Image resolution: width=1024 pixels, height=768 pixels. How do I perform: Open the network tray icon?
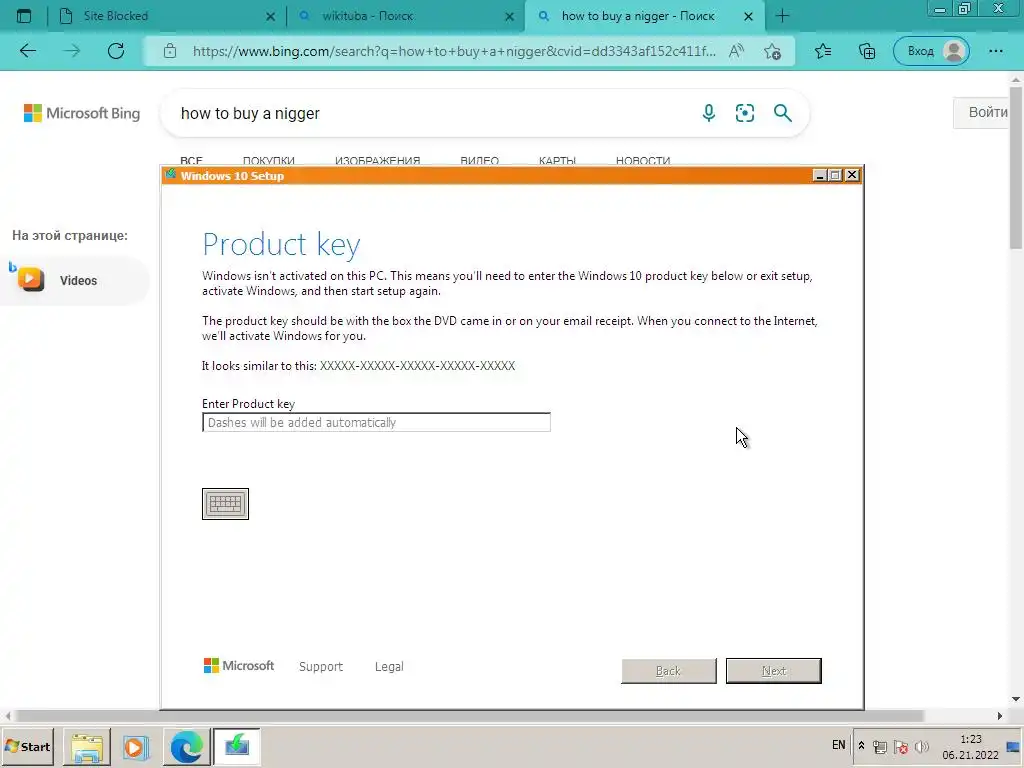click(880, 746)
